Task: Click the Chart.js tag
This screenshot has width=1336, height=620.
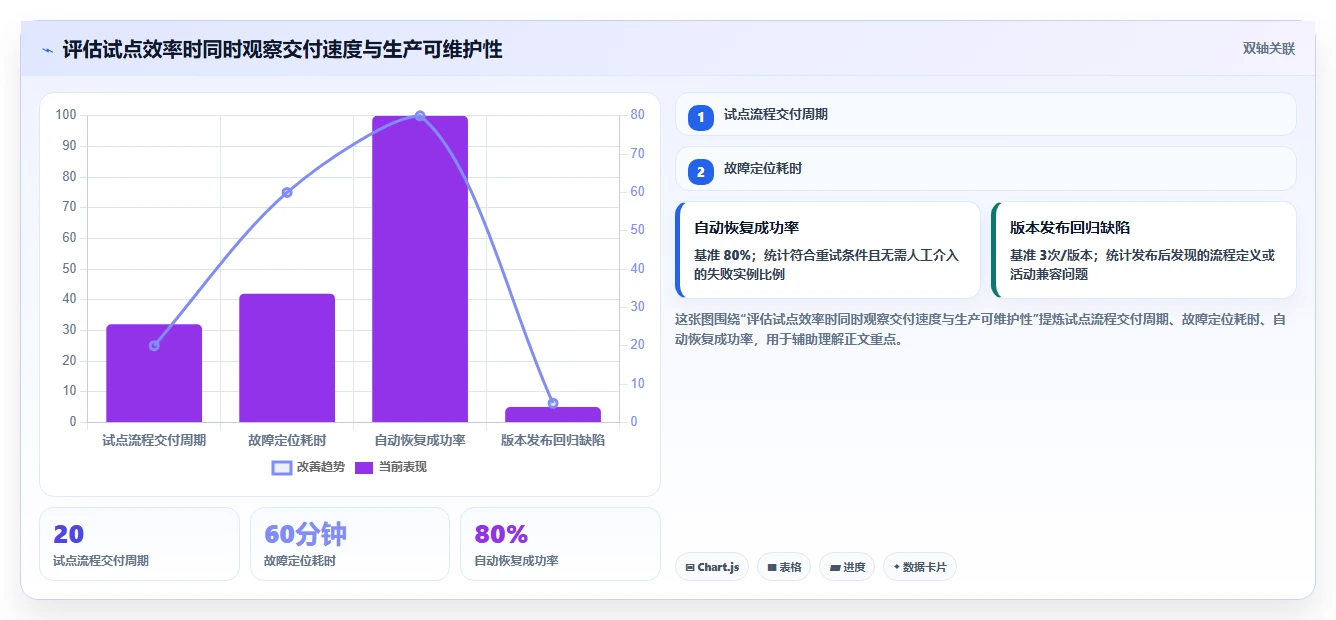Action: [x=712, y=567]
